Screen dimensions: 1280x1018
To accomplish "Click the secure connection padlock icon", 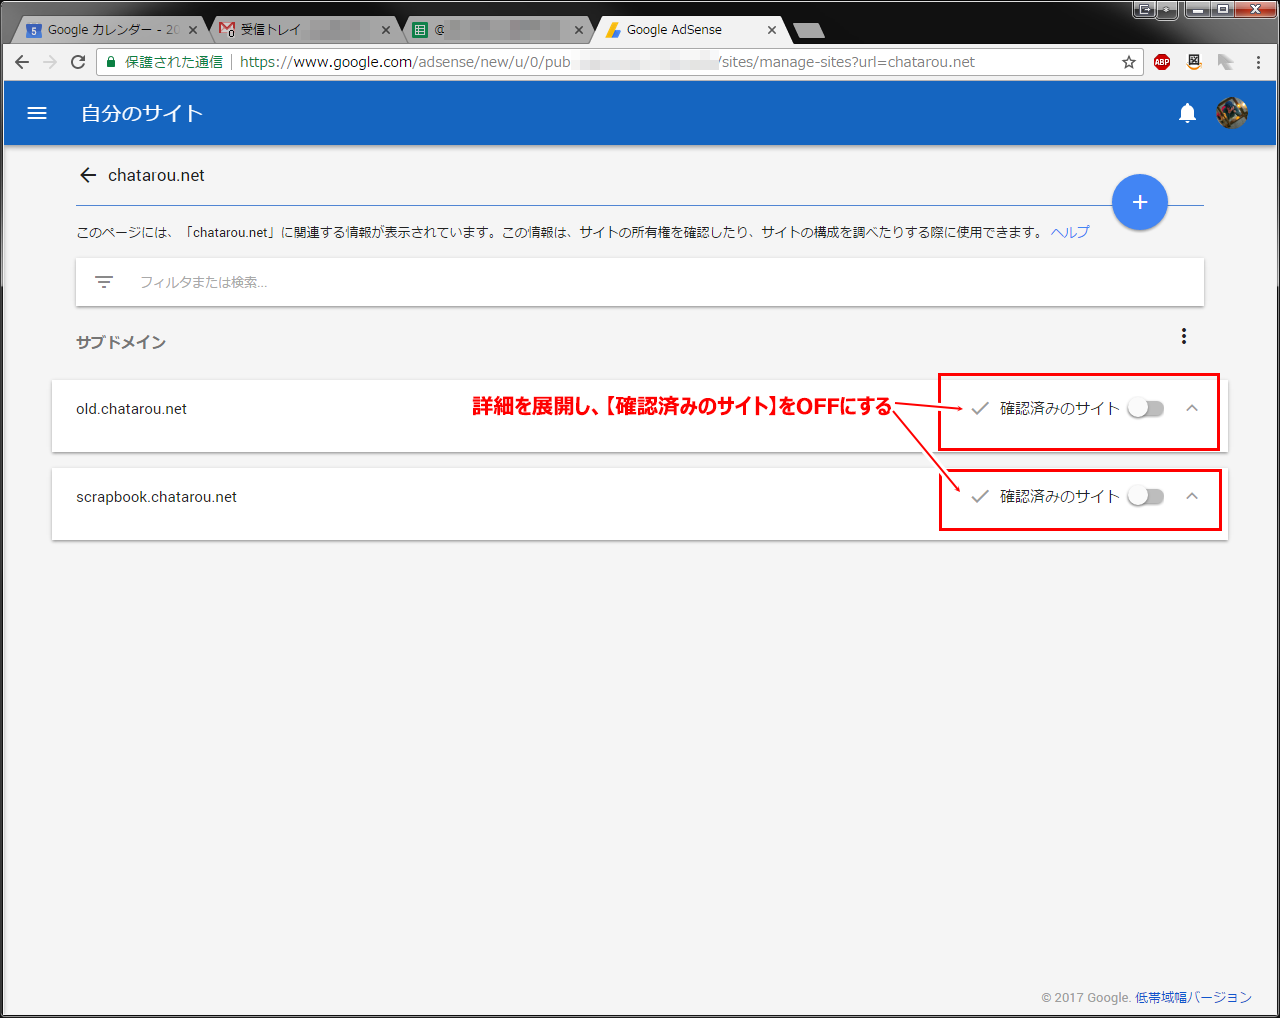I will 112,62.
